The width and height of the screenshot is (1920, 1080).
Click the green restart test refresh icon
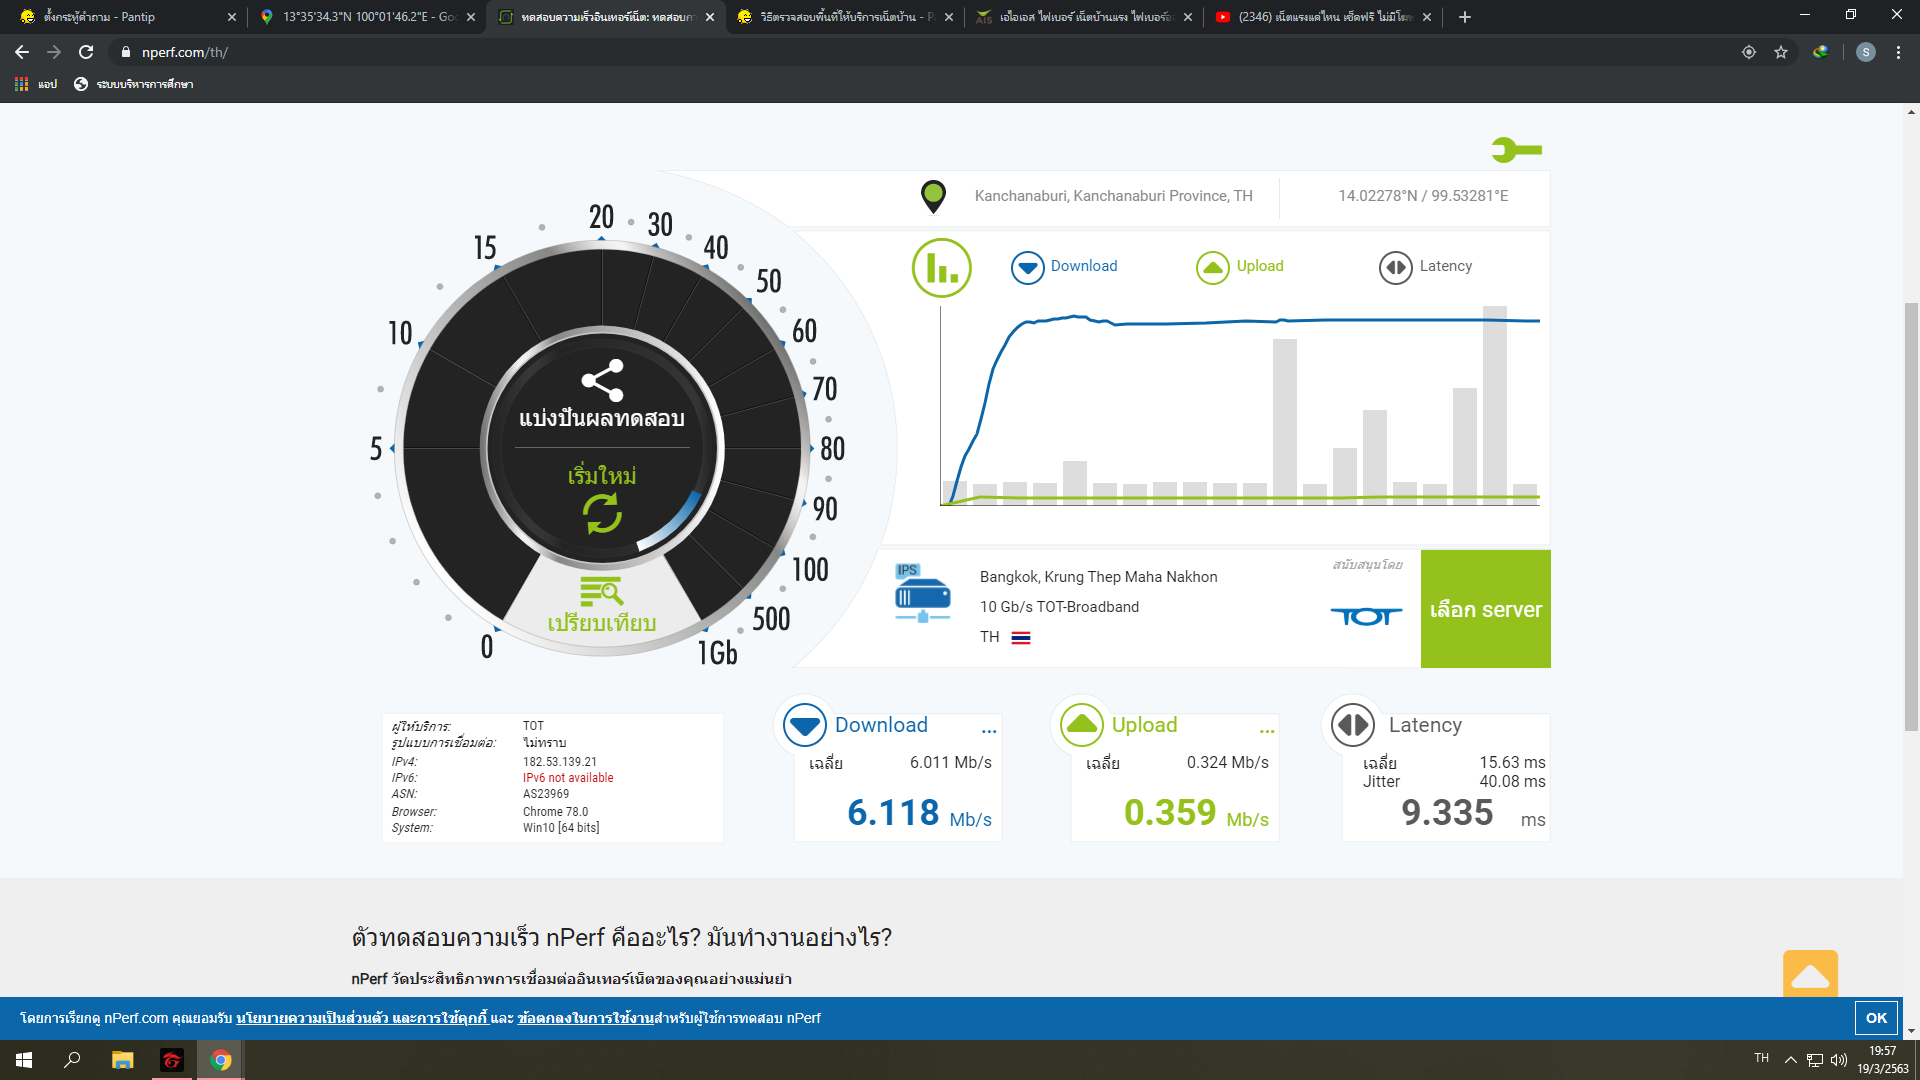coord(602,513)
